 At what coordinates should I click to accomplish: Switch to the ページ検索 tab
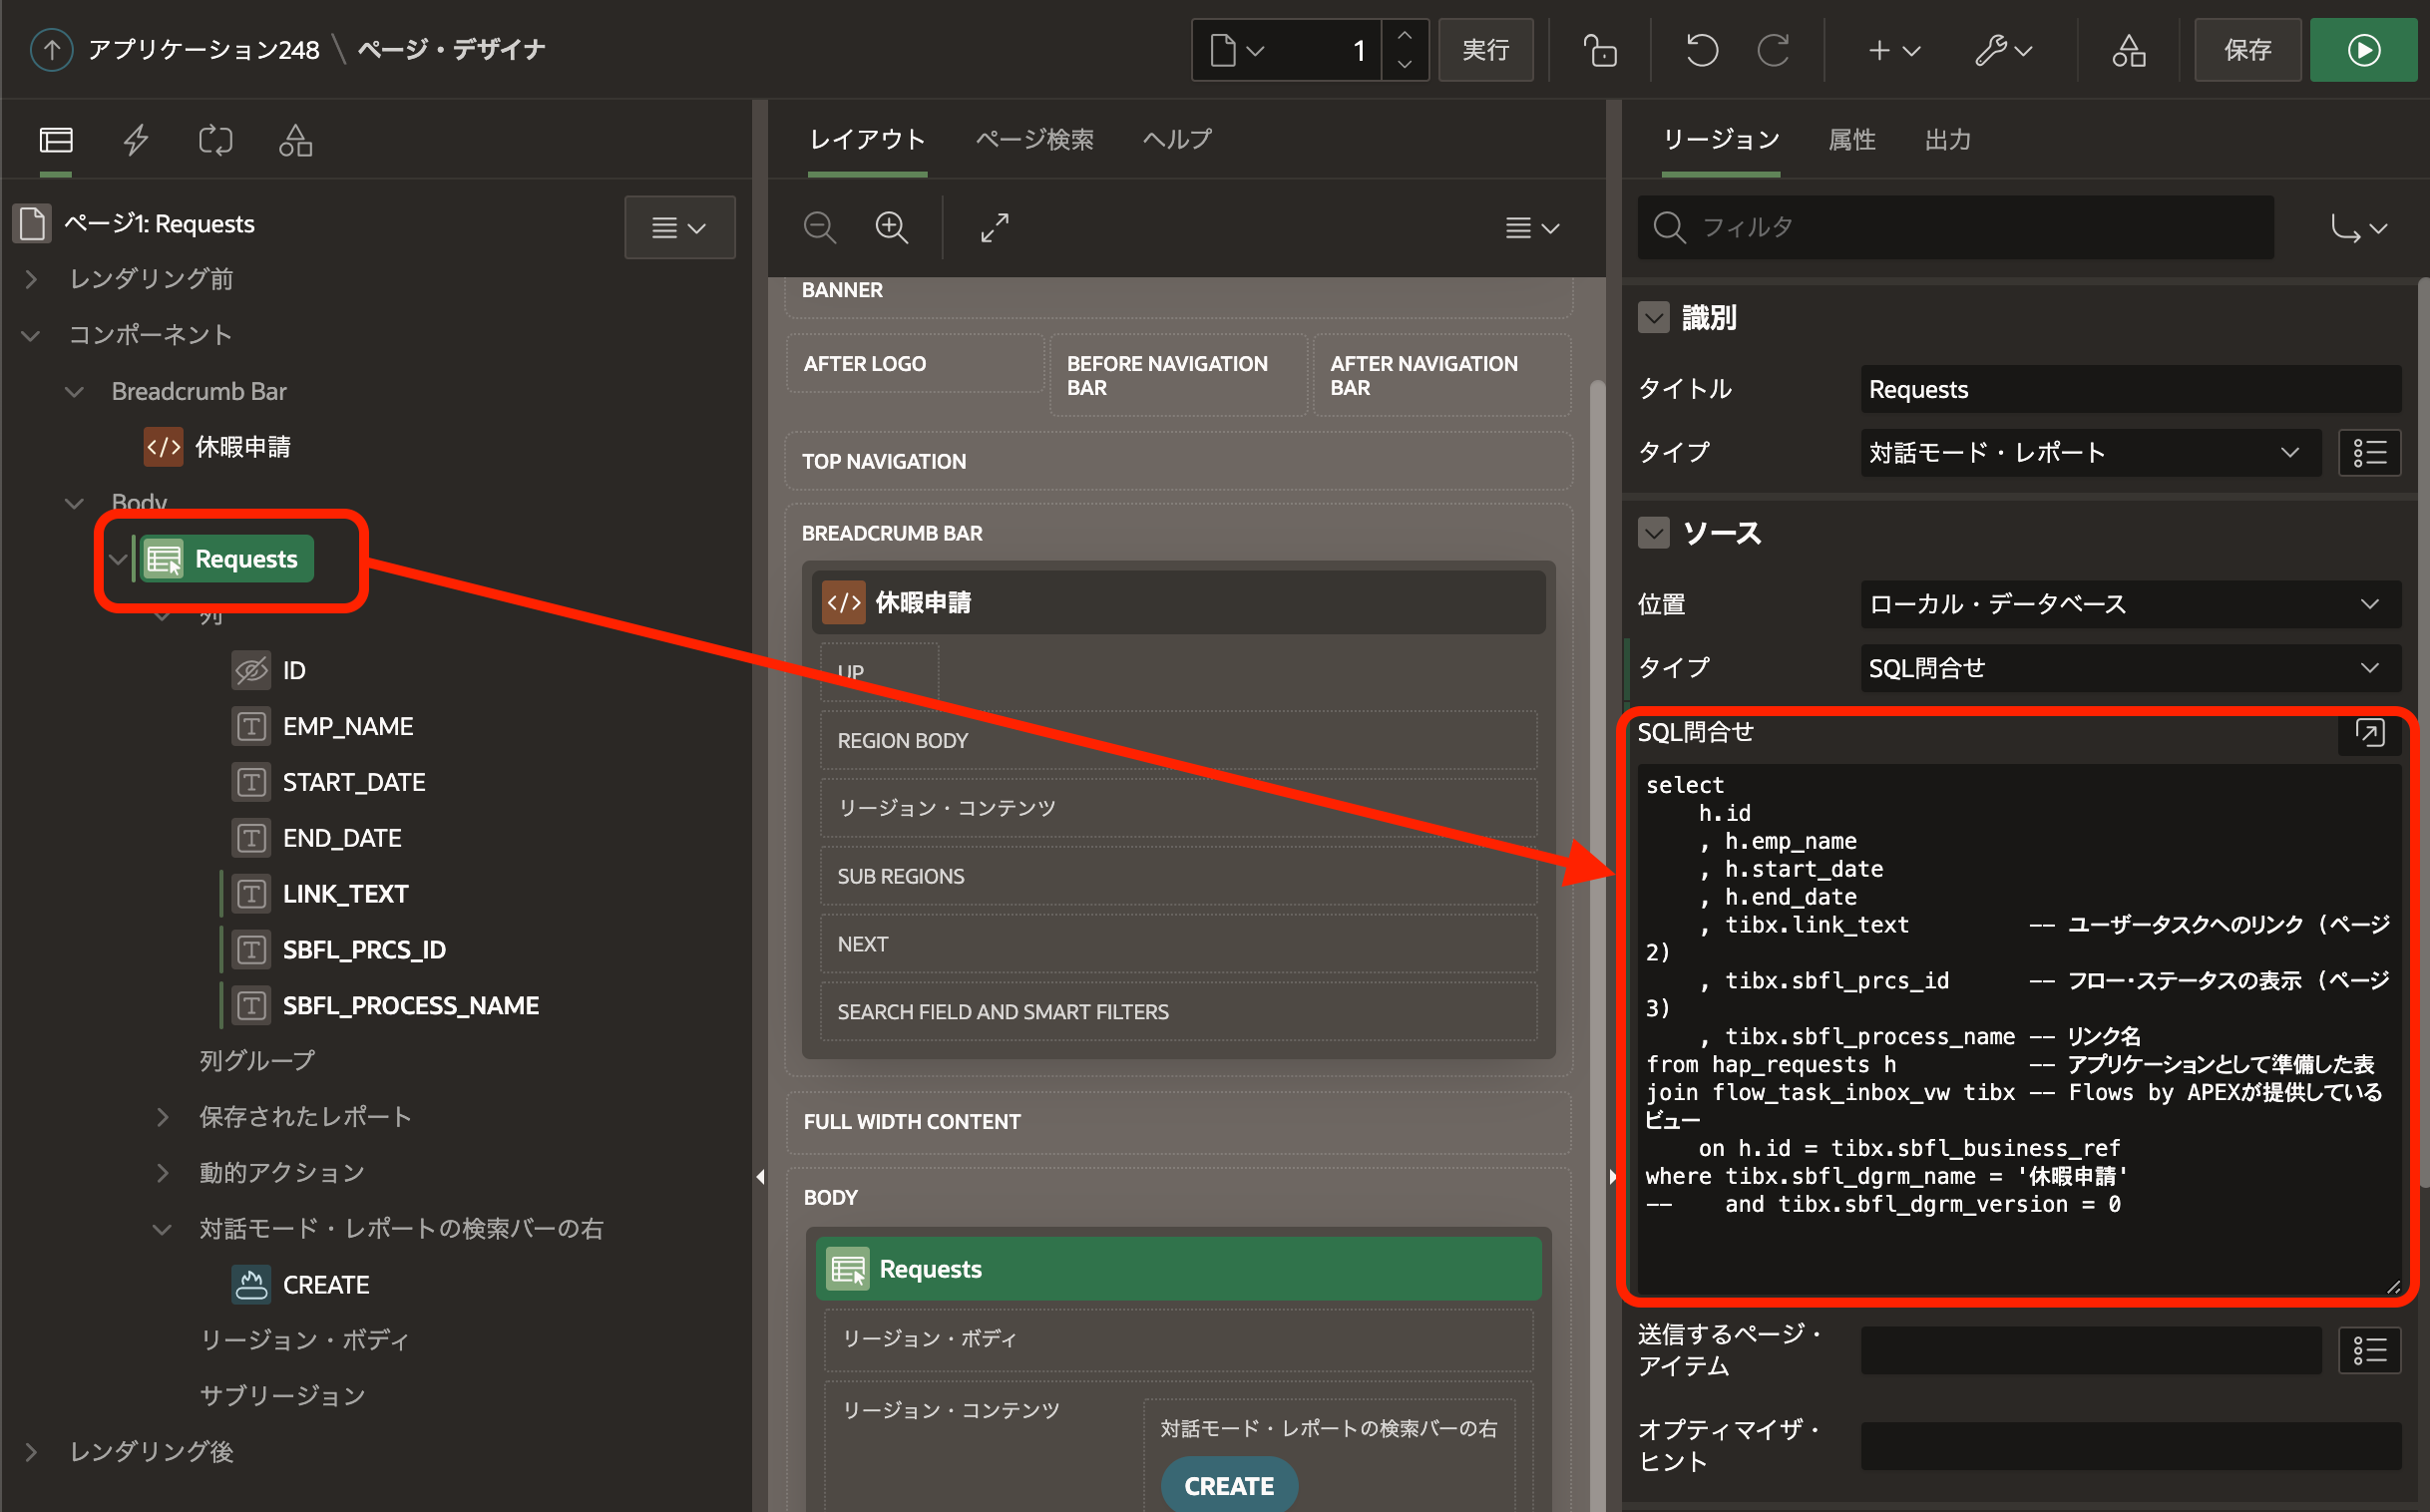(1034, 140)
